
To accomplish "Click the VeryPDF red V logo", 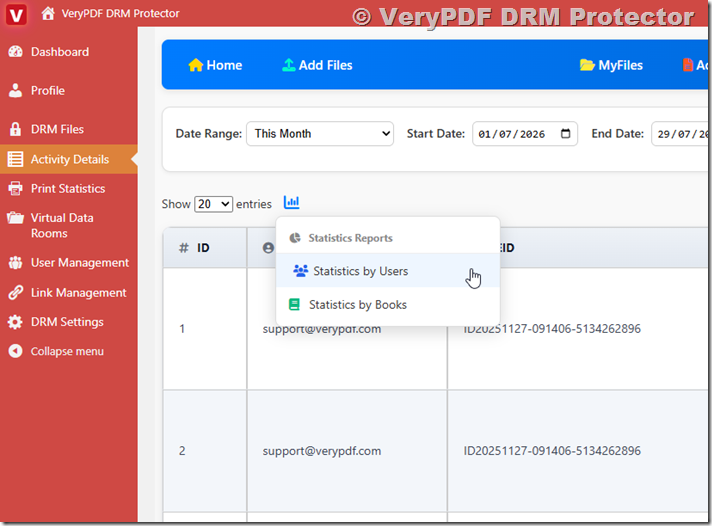I will 16,14.
